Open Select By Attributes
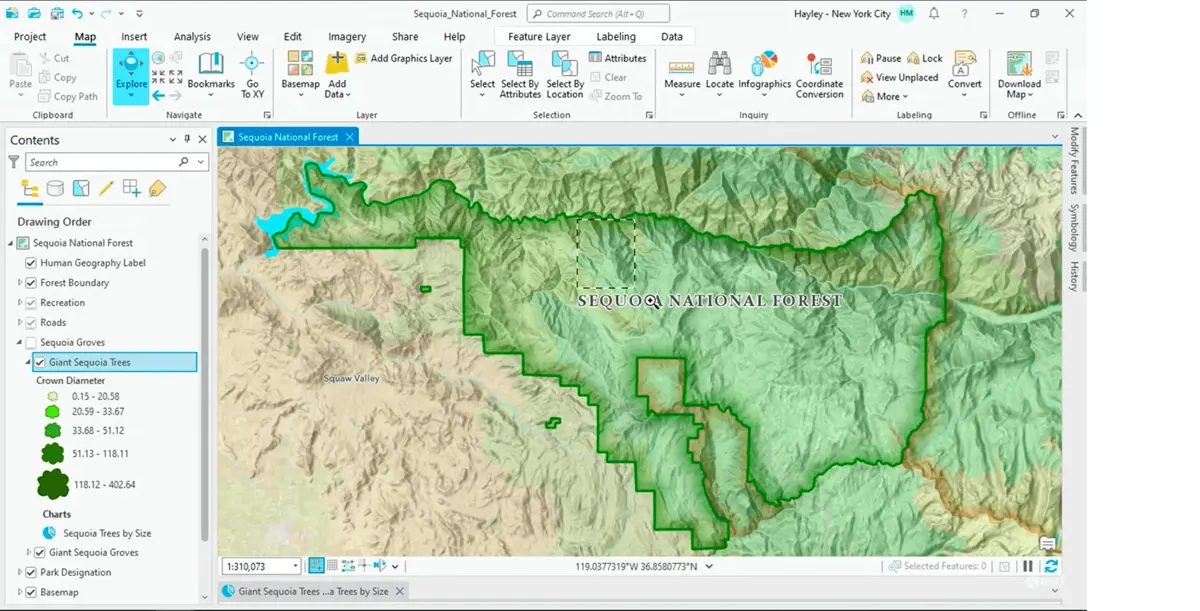The height and width of the screenshot is (611, 1200). tap(520, 75)
